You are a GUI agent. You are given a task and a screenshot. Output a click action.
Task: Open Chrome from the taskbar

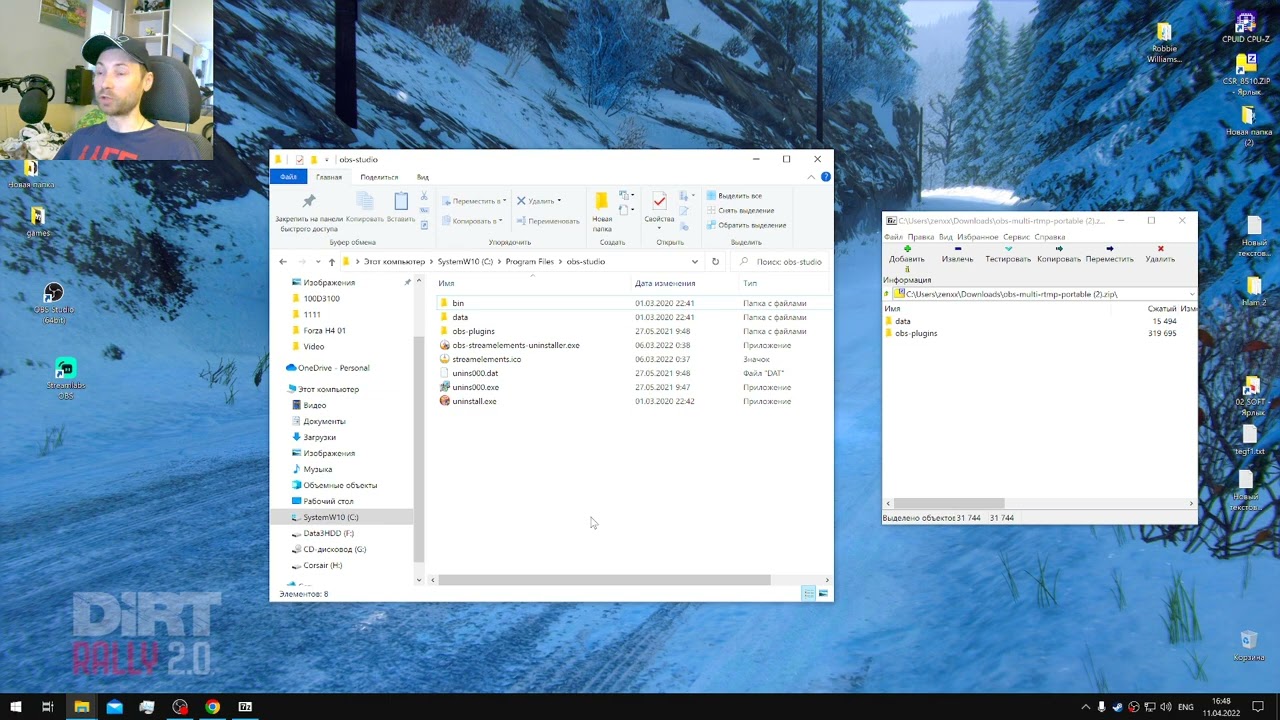(212, 707)
